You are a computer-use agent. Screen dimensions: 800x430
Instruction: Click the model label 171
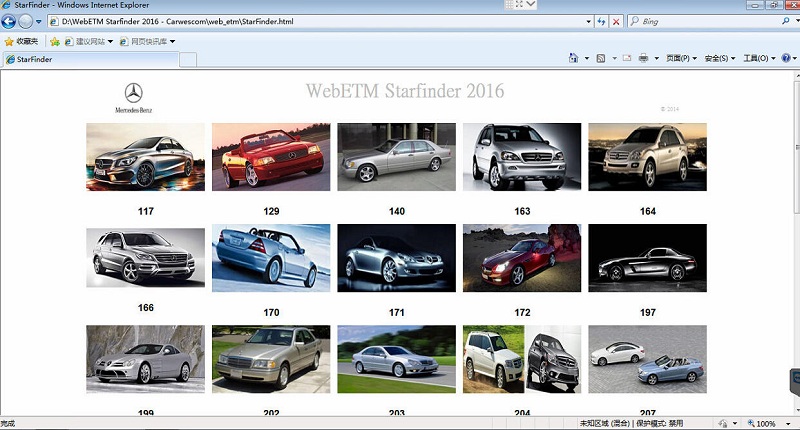[396, 312]
